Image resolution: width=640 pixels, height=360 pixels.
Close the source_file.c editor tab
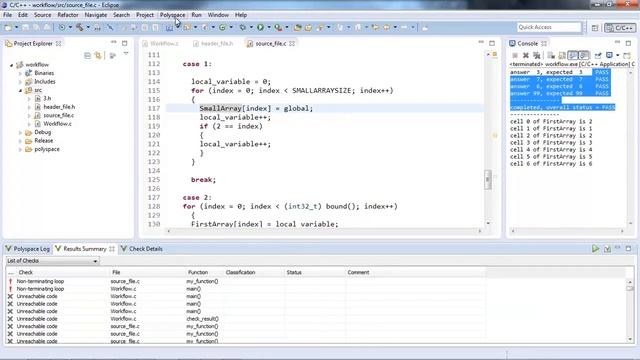click(292, 44)
